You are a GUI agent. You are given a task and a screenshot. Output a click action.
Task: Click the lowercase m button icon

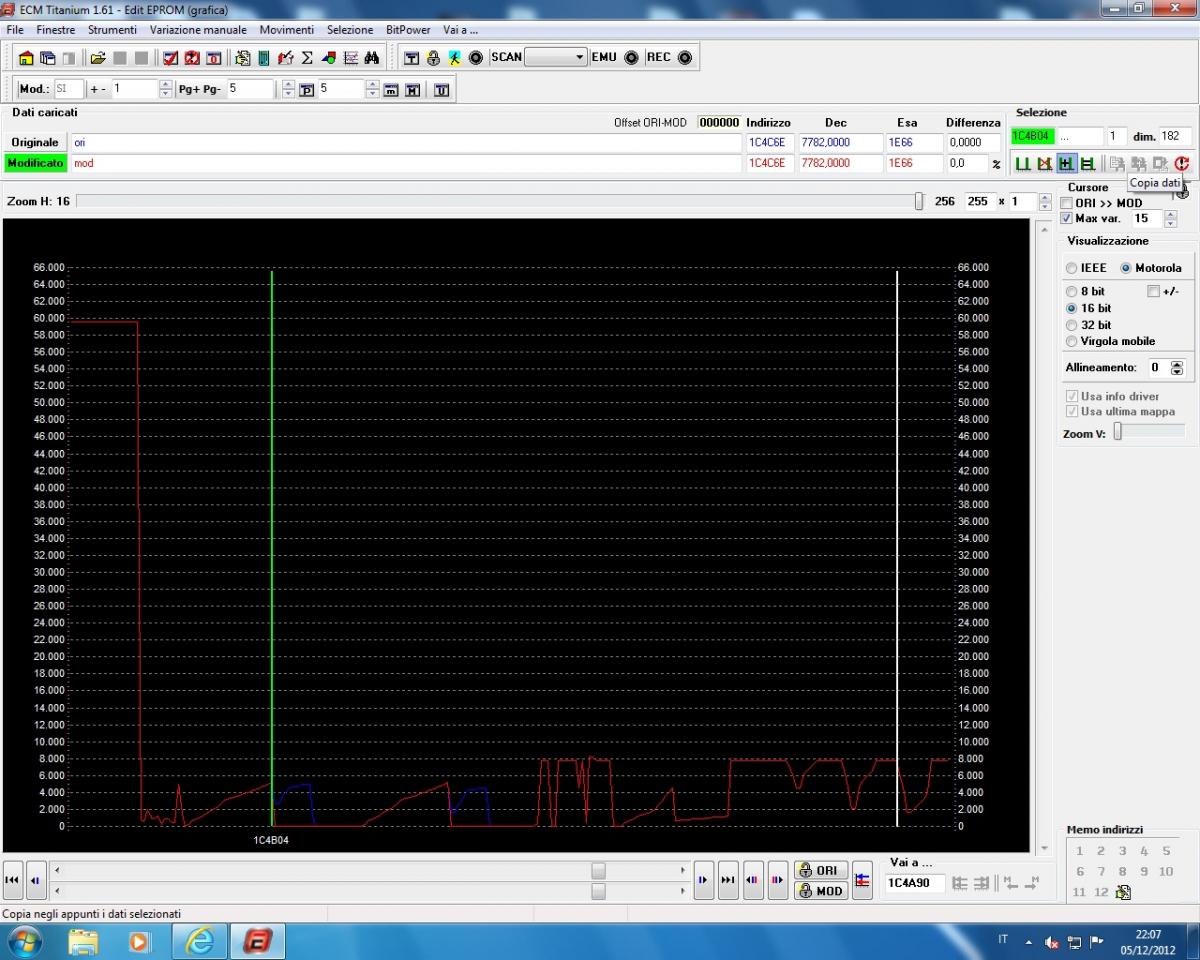coord(390,90)
